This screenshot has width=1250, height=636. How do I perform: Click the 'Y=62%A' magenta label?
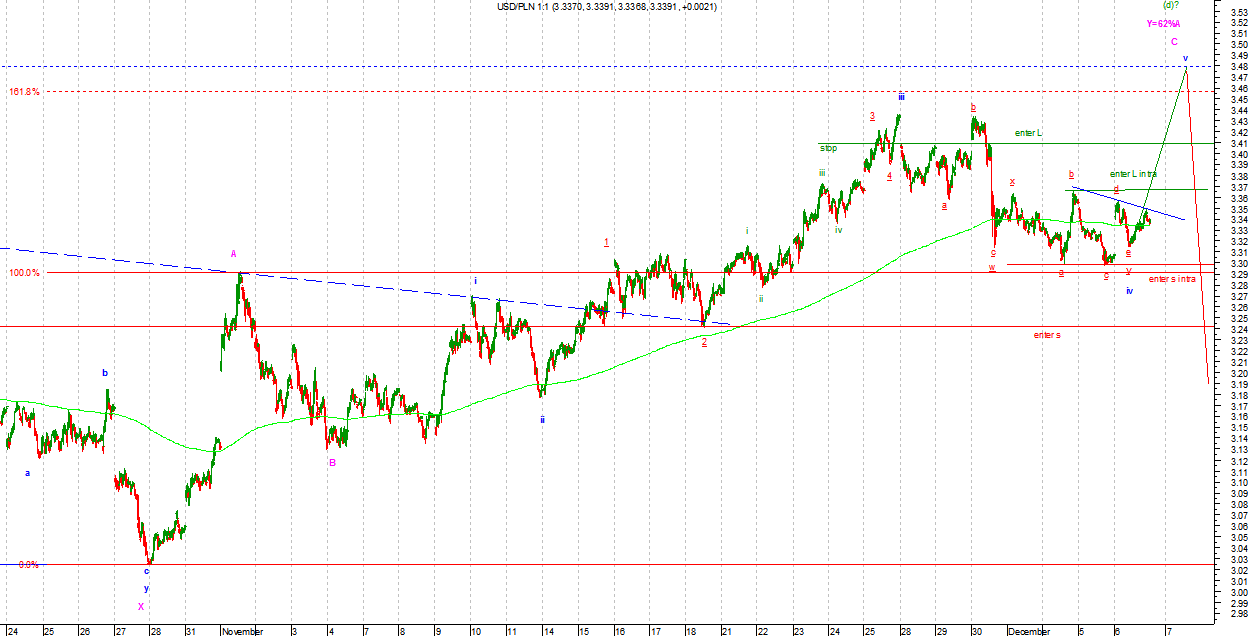point(1163,24)
